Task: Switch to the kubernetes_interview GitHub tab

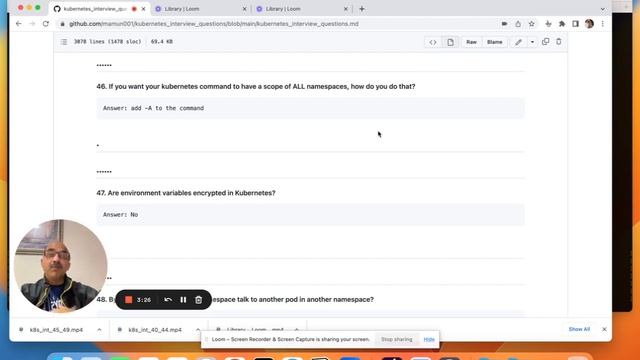Action: coord(95,9)
